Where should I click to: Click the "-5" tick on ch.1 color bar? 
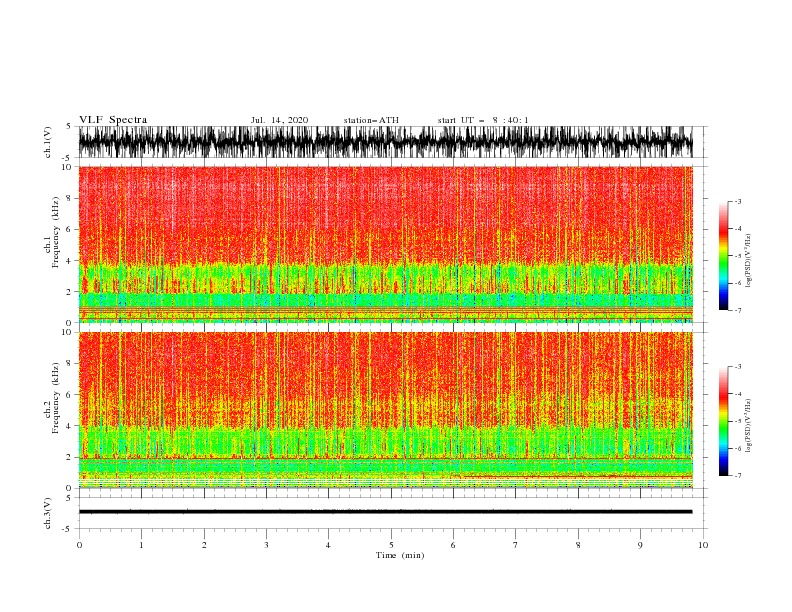point(738,256)
